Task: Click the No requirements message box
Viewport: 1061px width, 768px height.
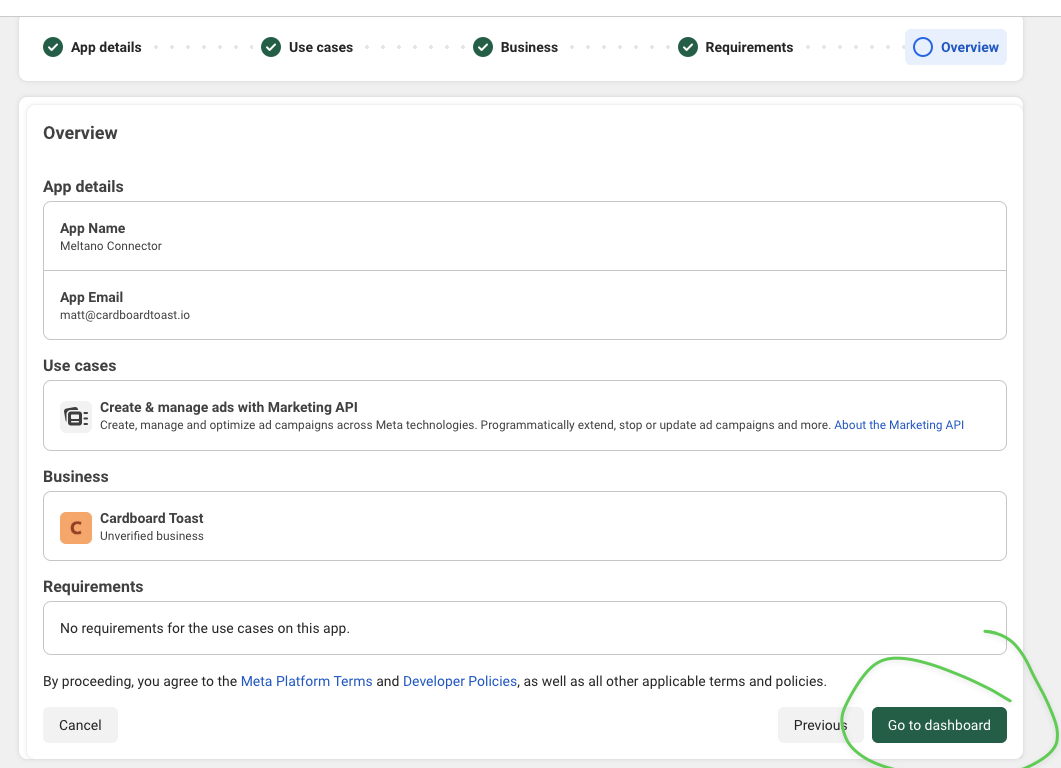Action: click(524, 628)
